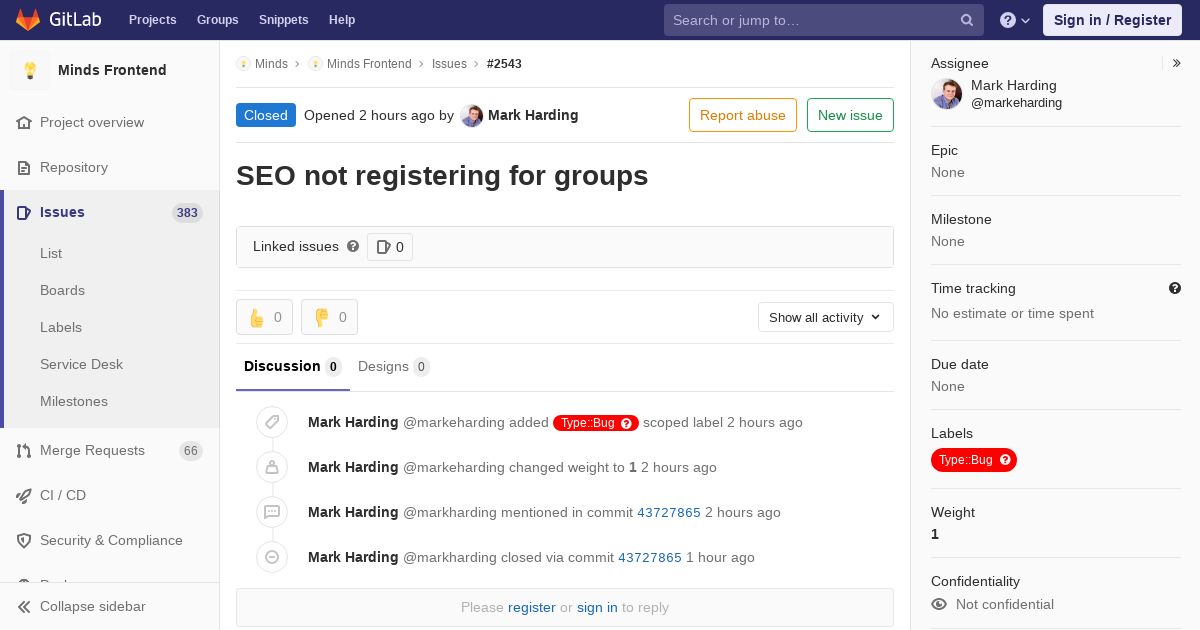1200x630 pixels.
Task: Click the Security & Compliance shield icon
Action: [24, 540]
